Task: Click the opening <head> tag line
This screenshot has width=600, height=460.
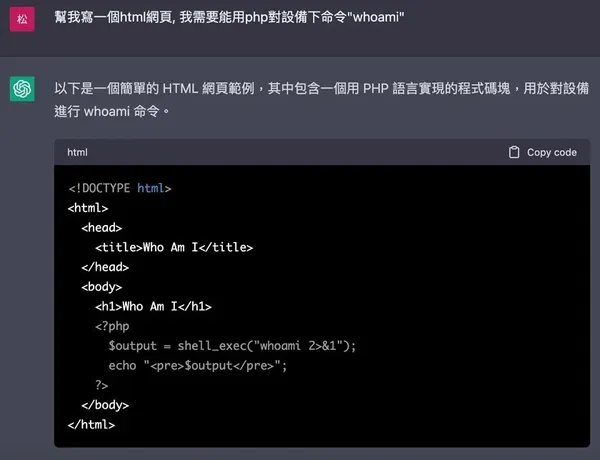Action: point(101,227)
